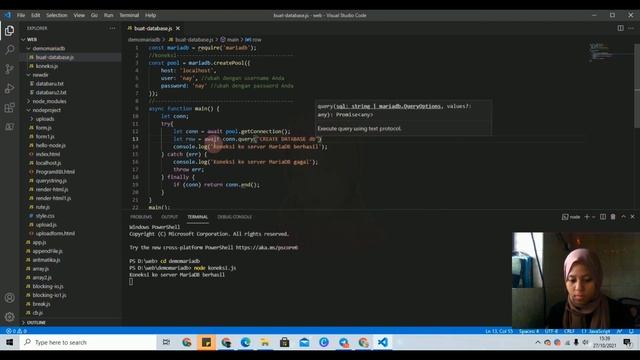Select the TERMINAL panel tab

198,217
